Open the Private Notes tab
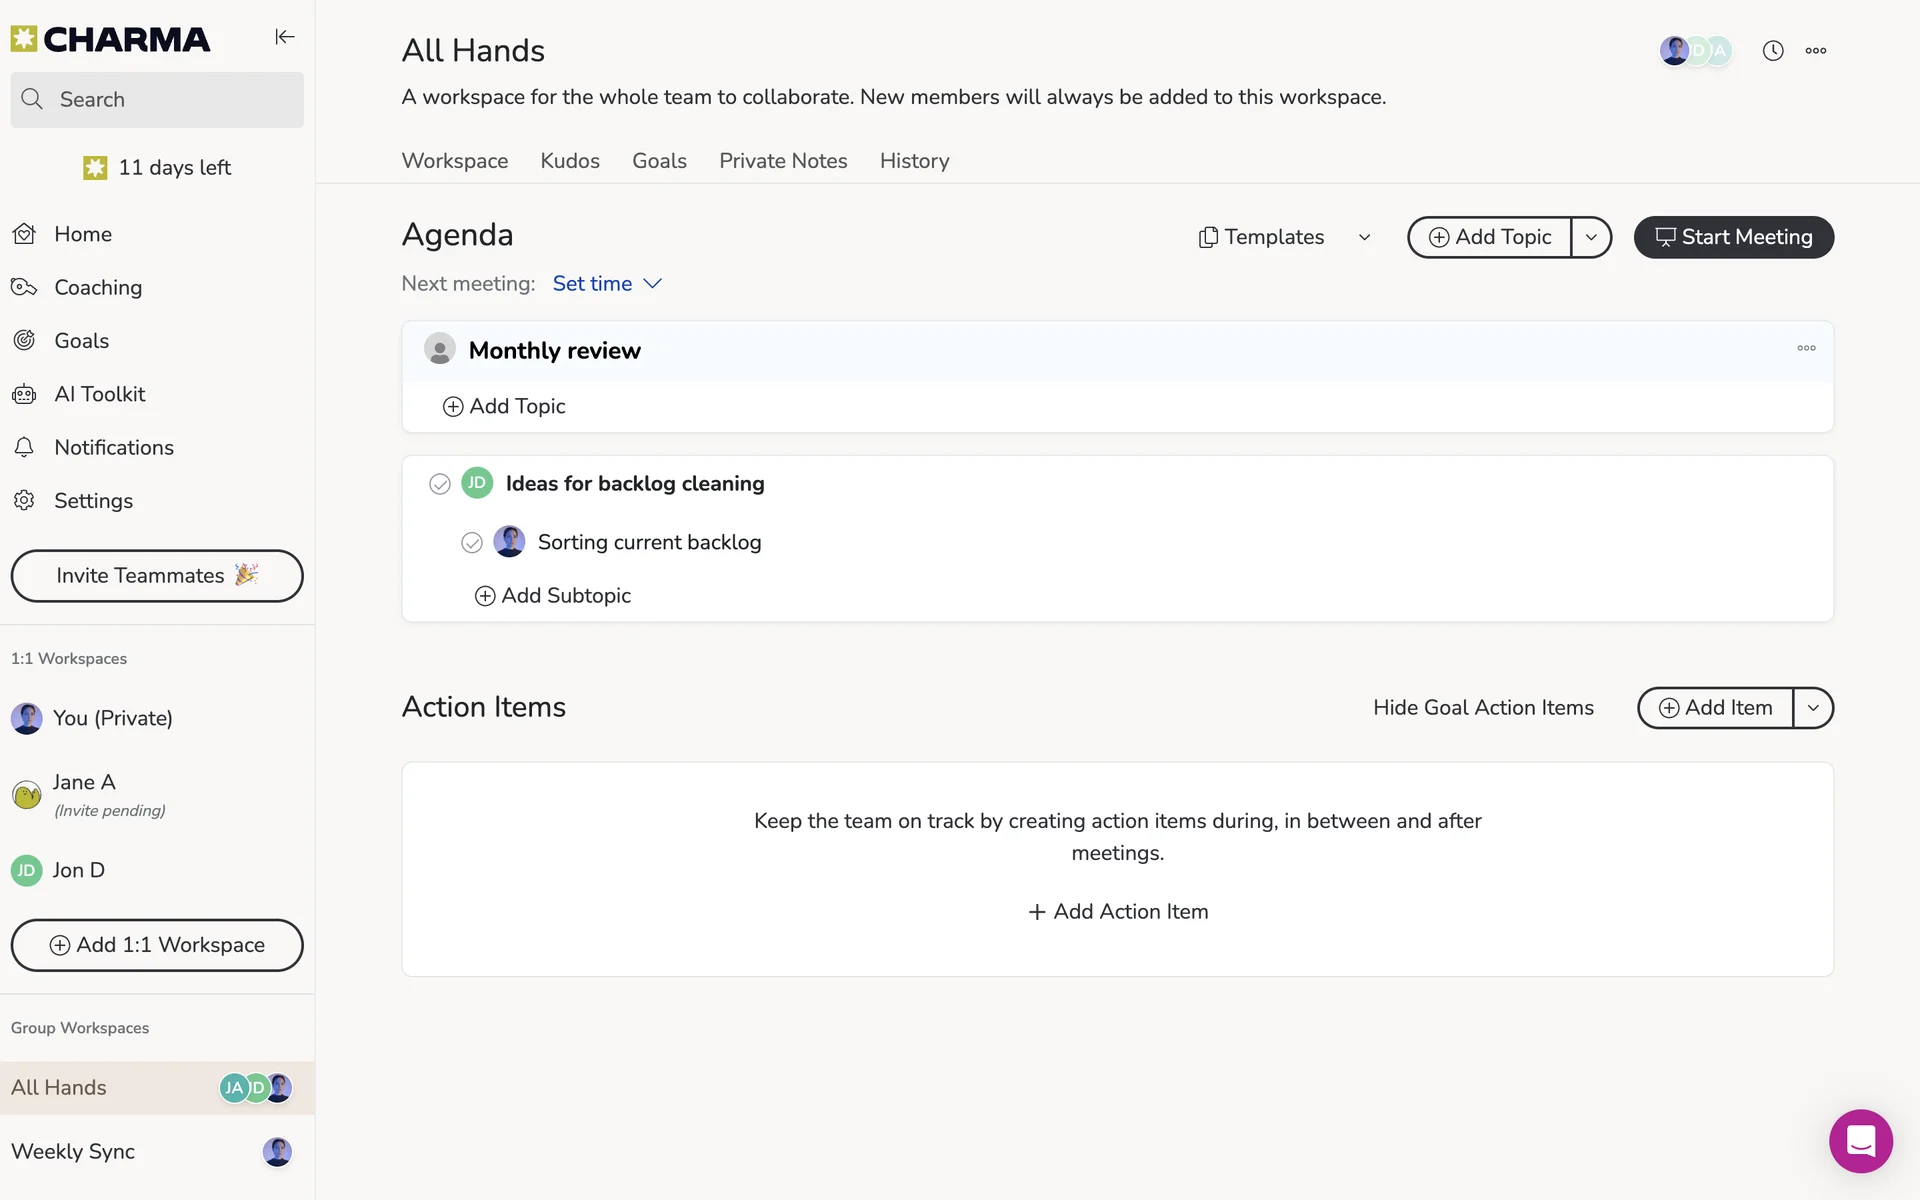 point(783,161)
